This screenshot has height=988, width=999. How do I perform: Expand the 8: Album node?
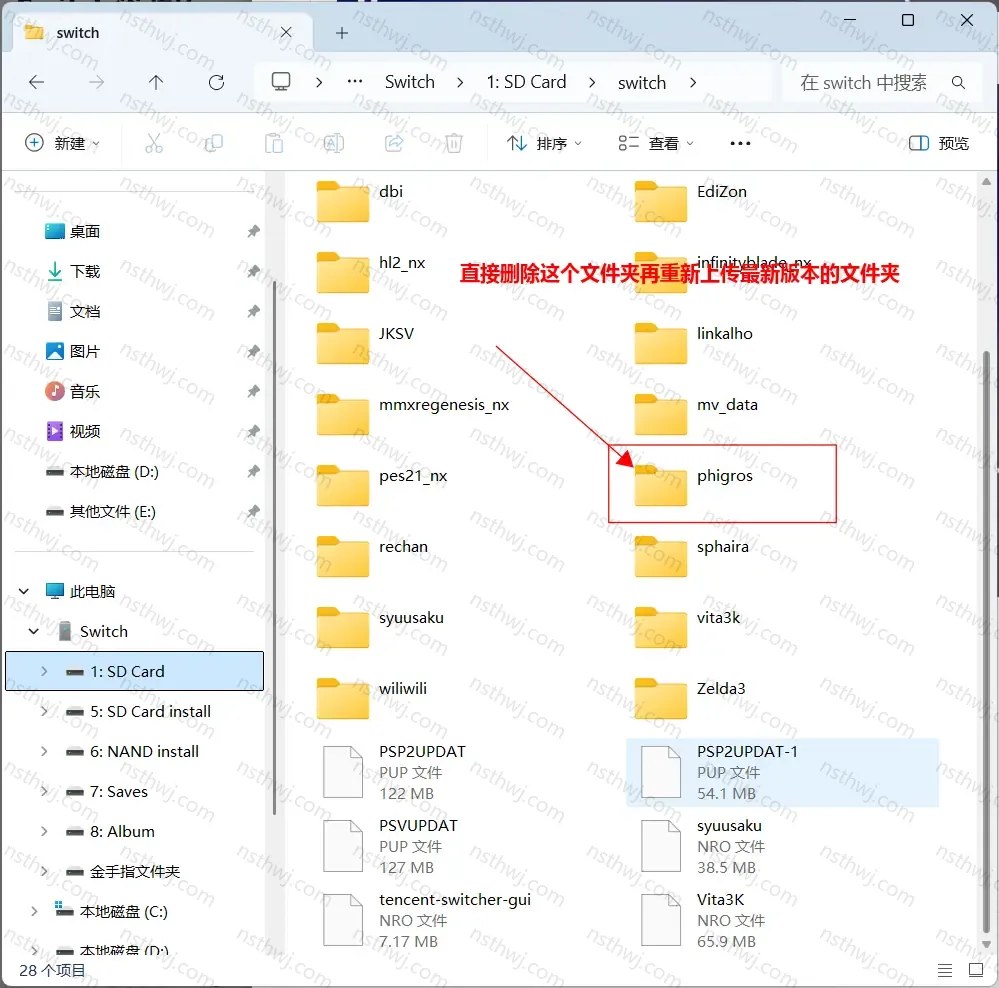tap(44, 832)
